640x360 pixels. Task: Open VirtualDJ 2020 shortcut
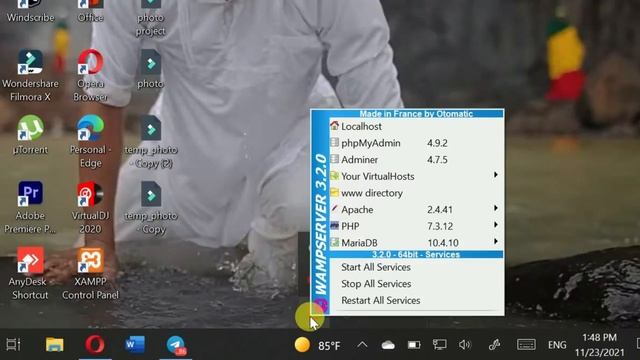coord(90,207)
